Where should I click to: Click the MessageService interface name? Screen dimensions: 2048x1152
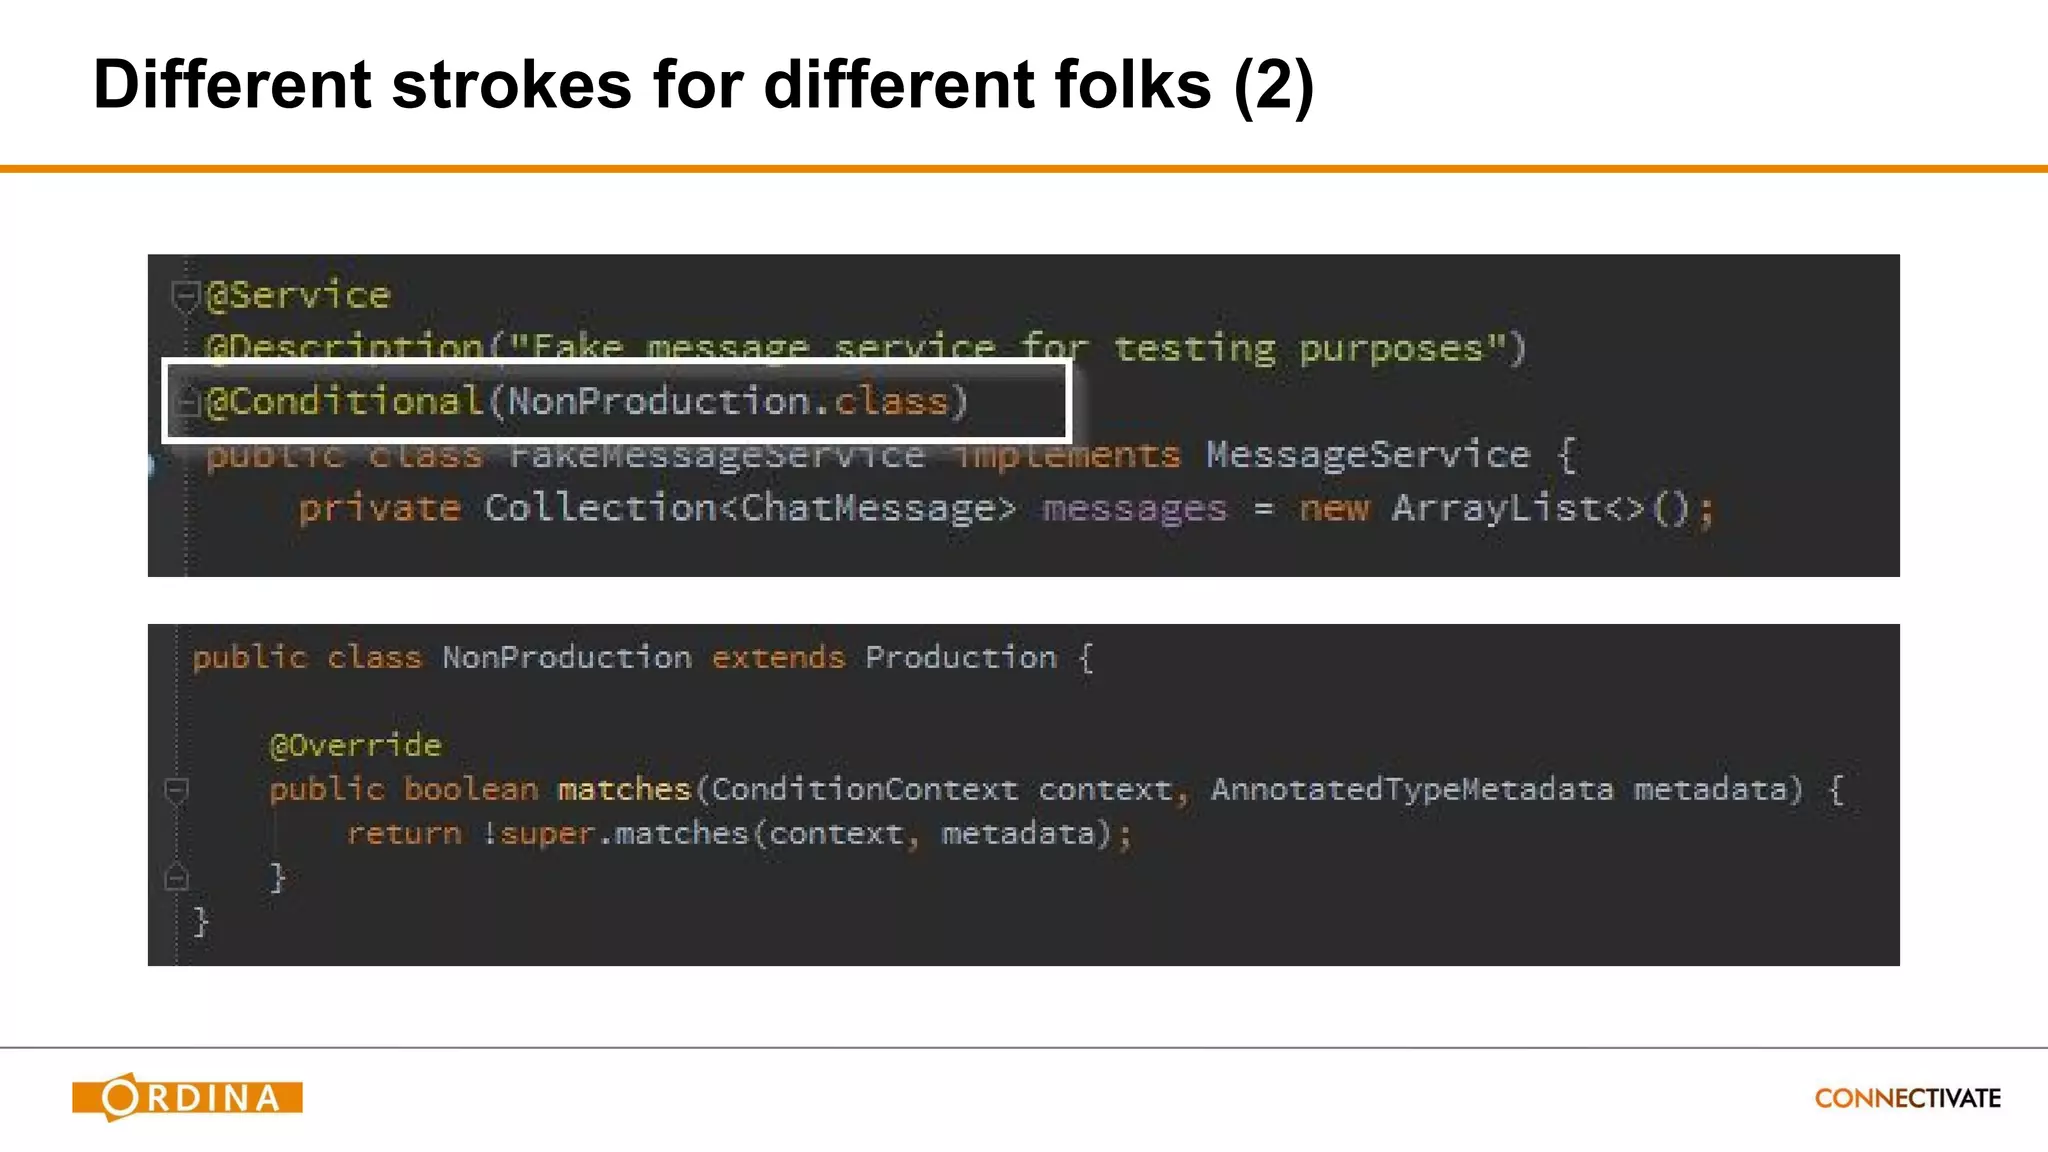[1367, 455]
